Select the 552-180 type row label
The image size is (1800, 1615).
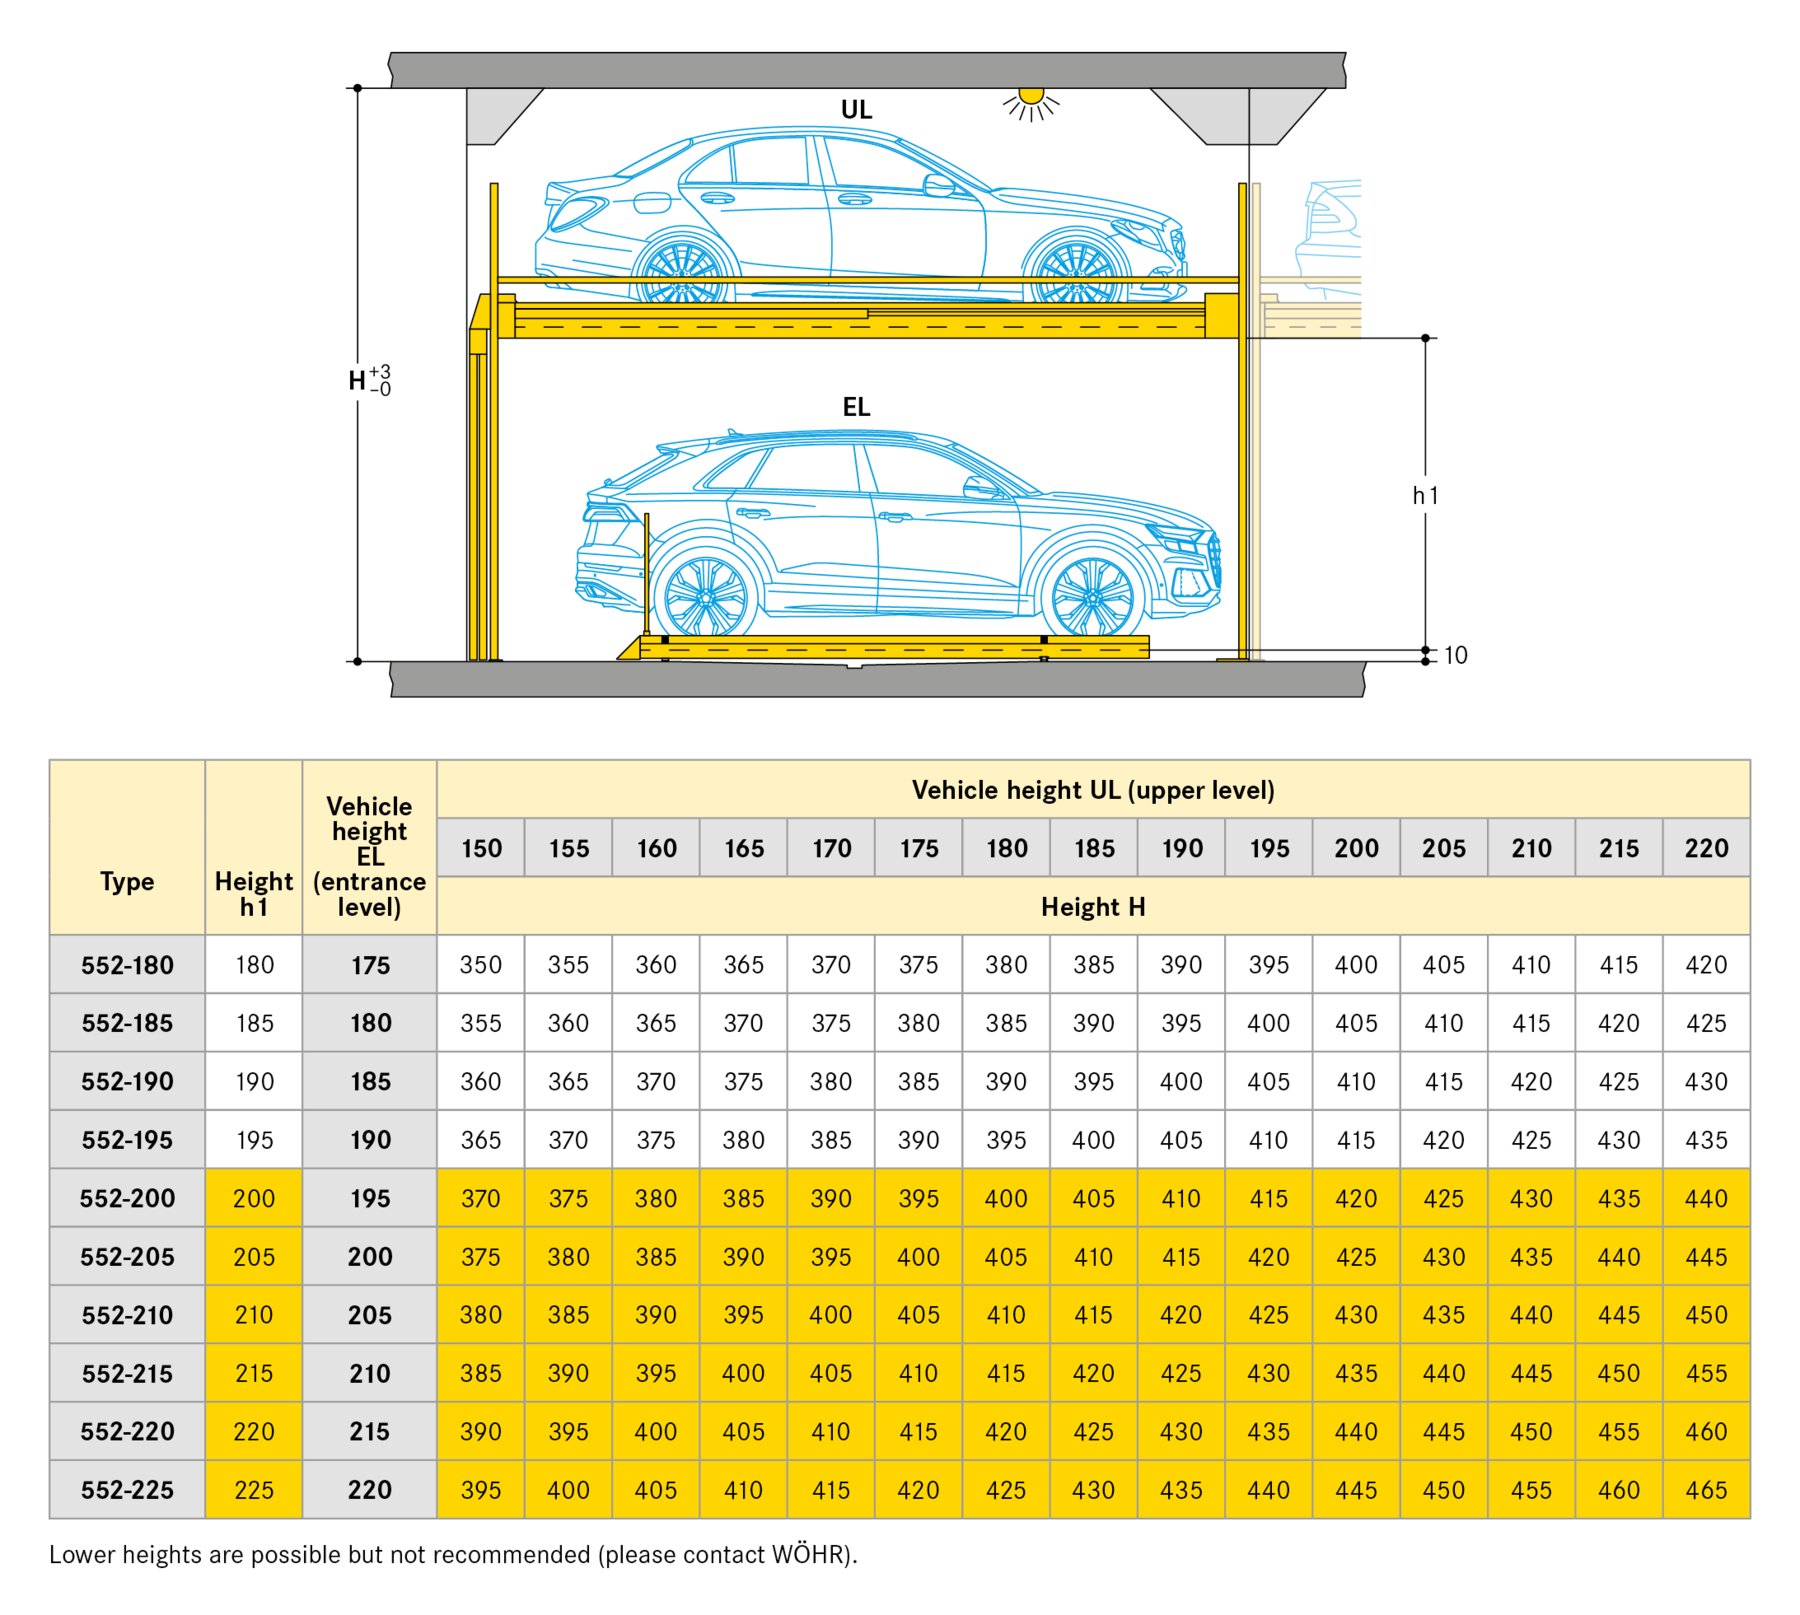127,965
